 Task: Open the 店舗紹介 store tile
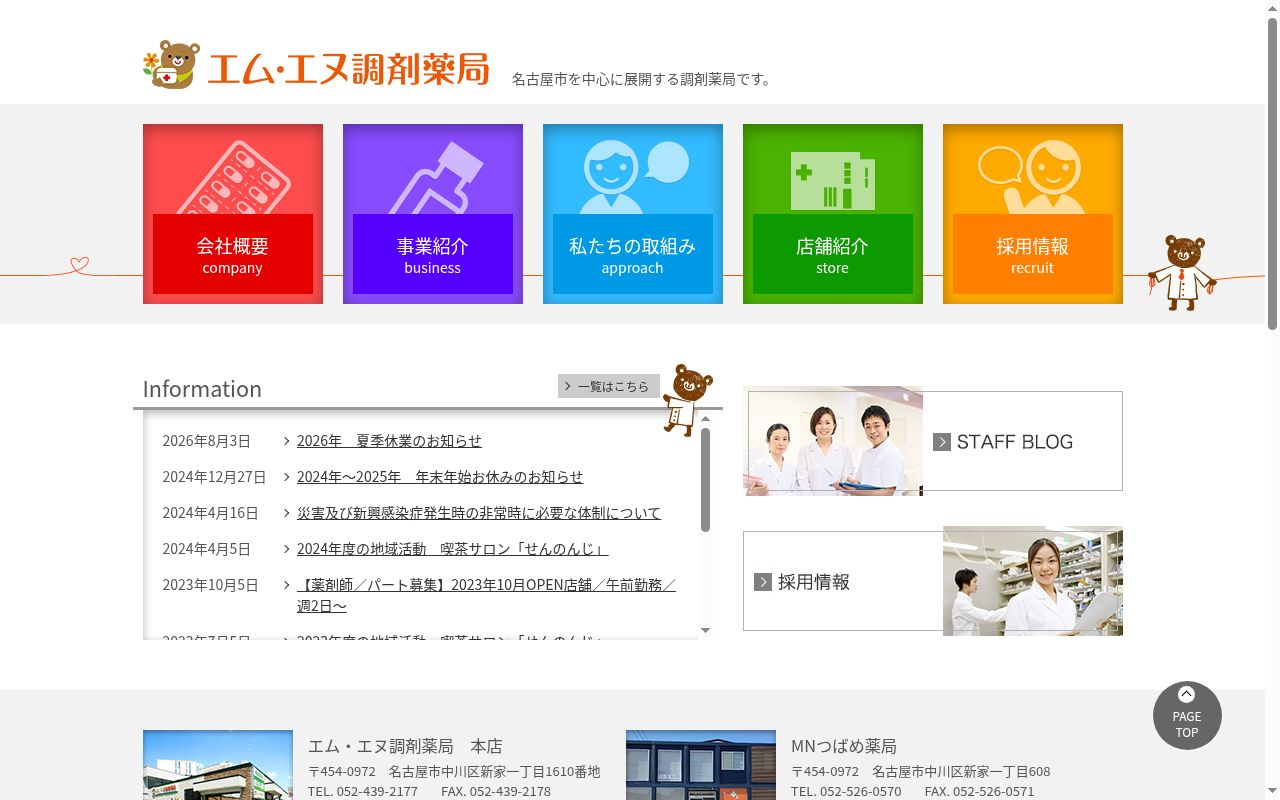tap(833, 214)
